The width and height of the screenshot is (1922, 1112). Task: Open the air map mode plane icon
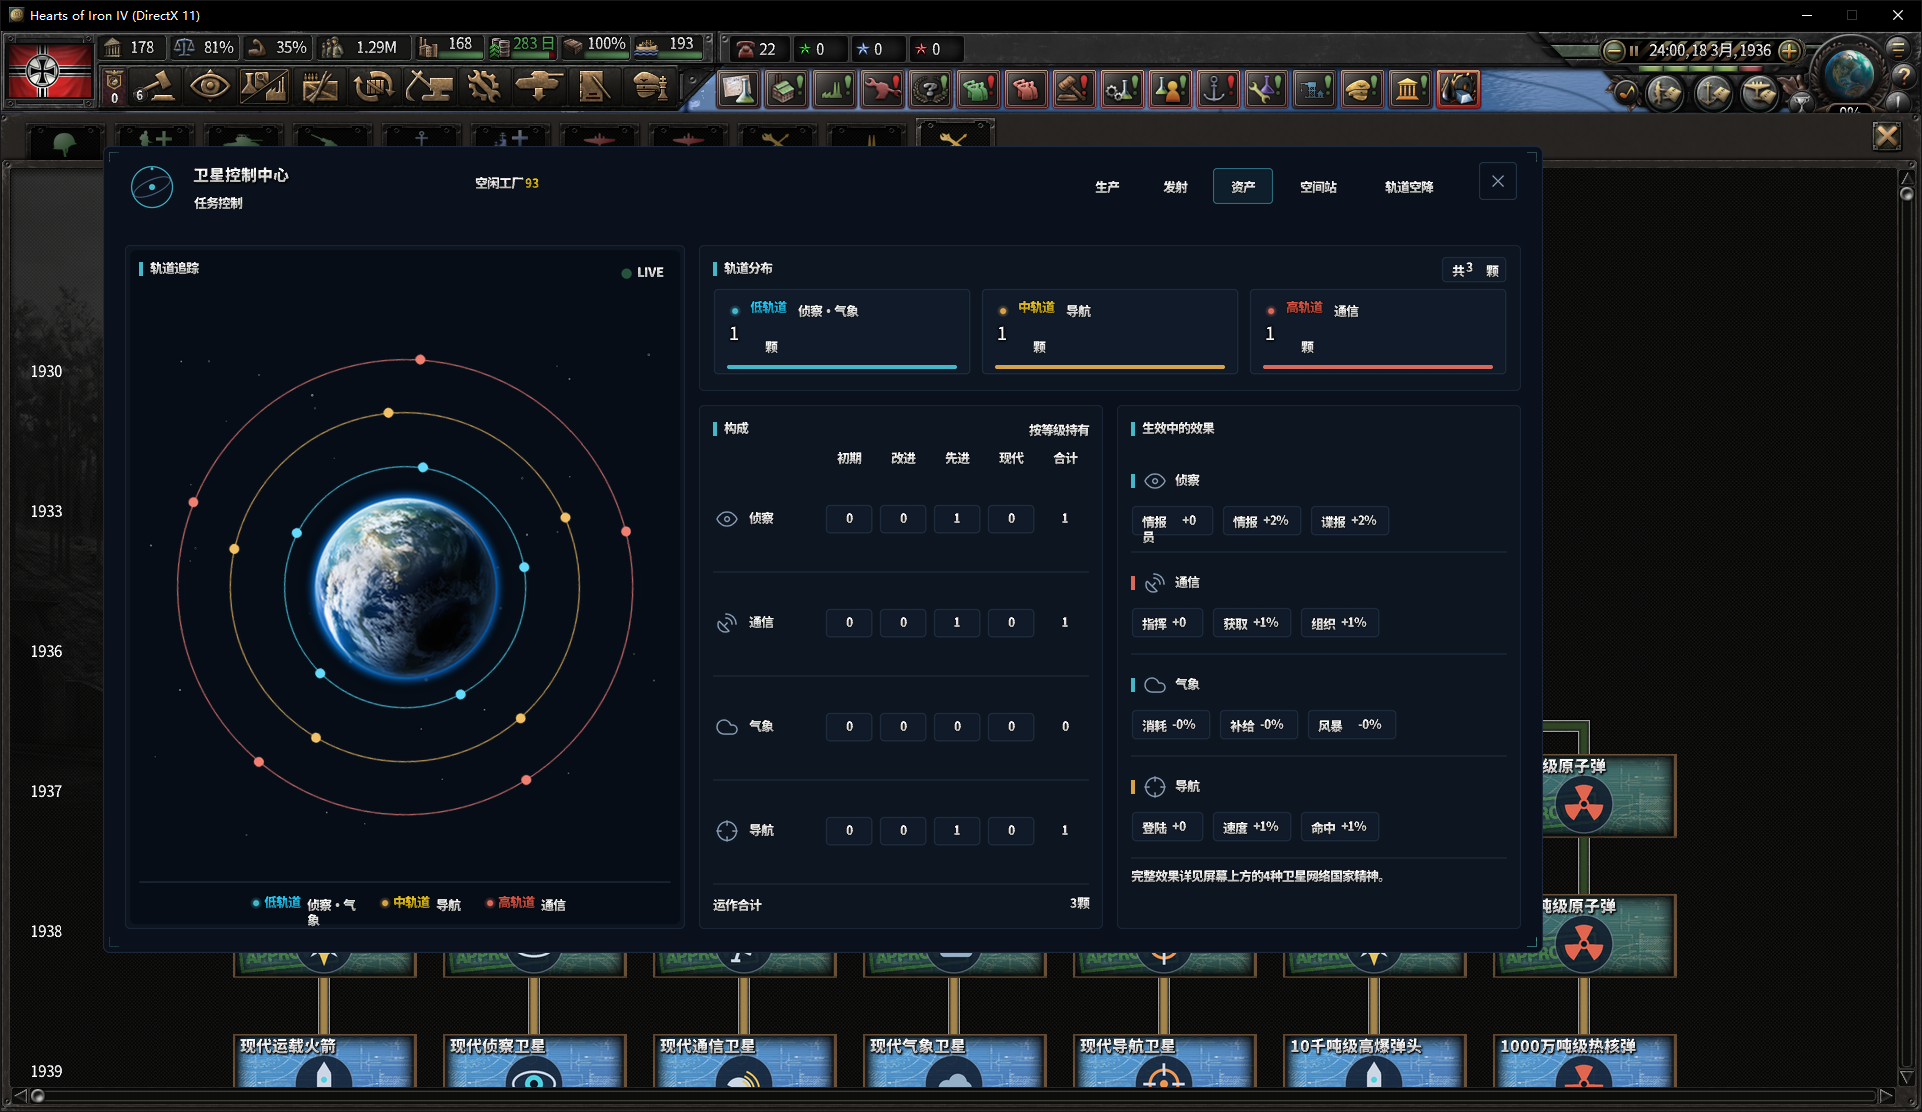[x=1759, y=93]
